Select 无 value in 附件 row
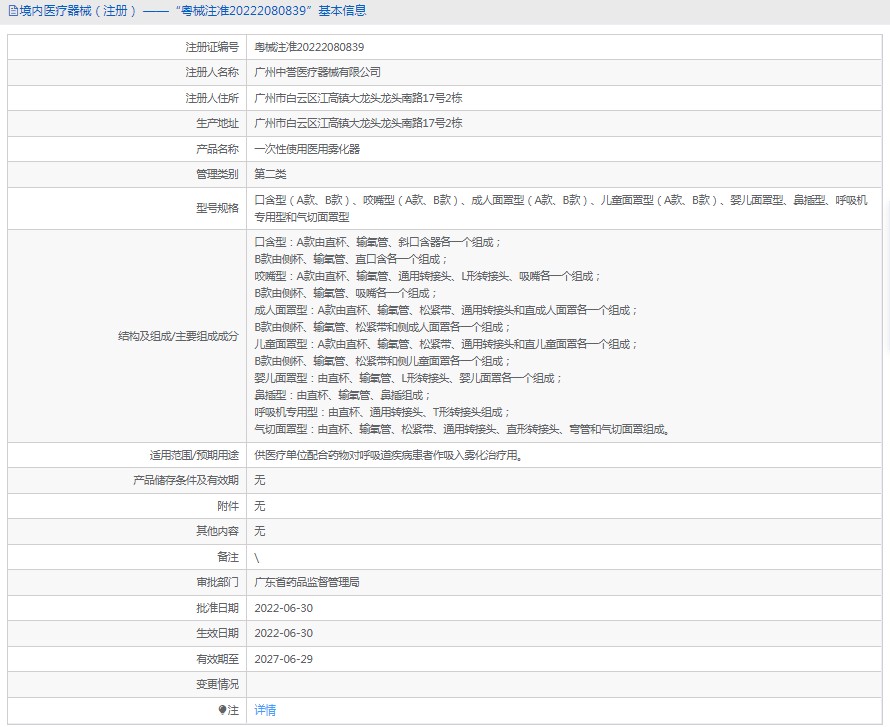890x727 pixels. tap(259, 506)
